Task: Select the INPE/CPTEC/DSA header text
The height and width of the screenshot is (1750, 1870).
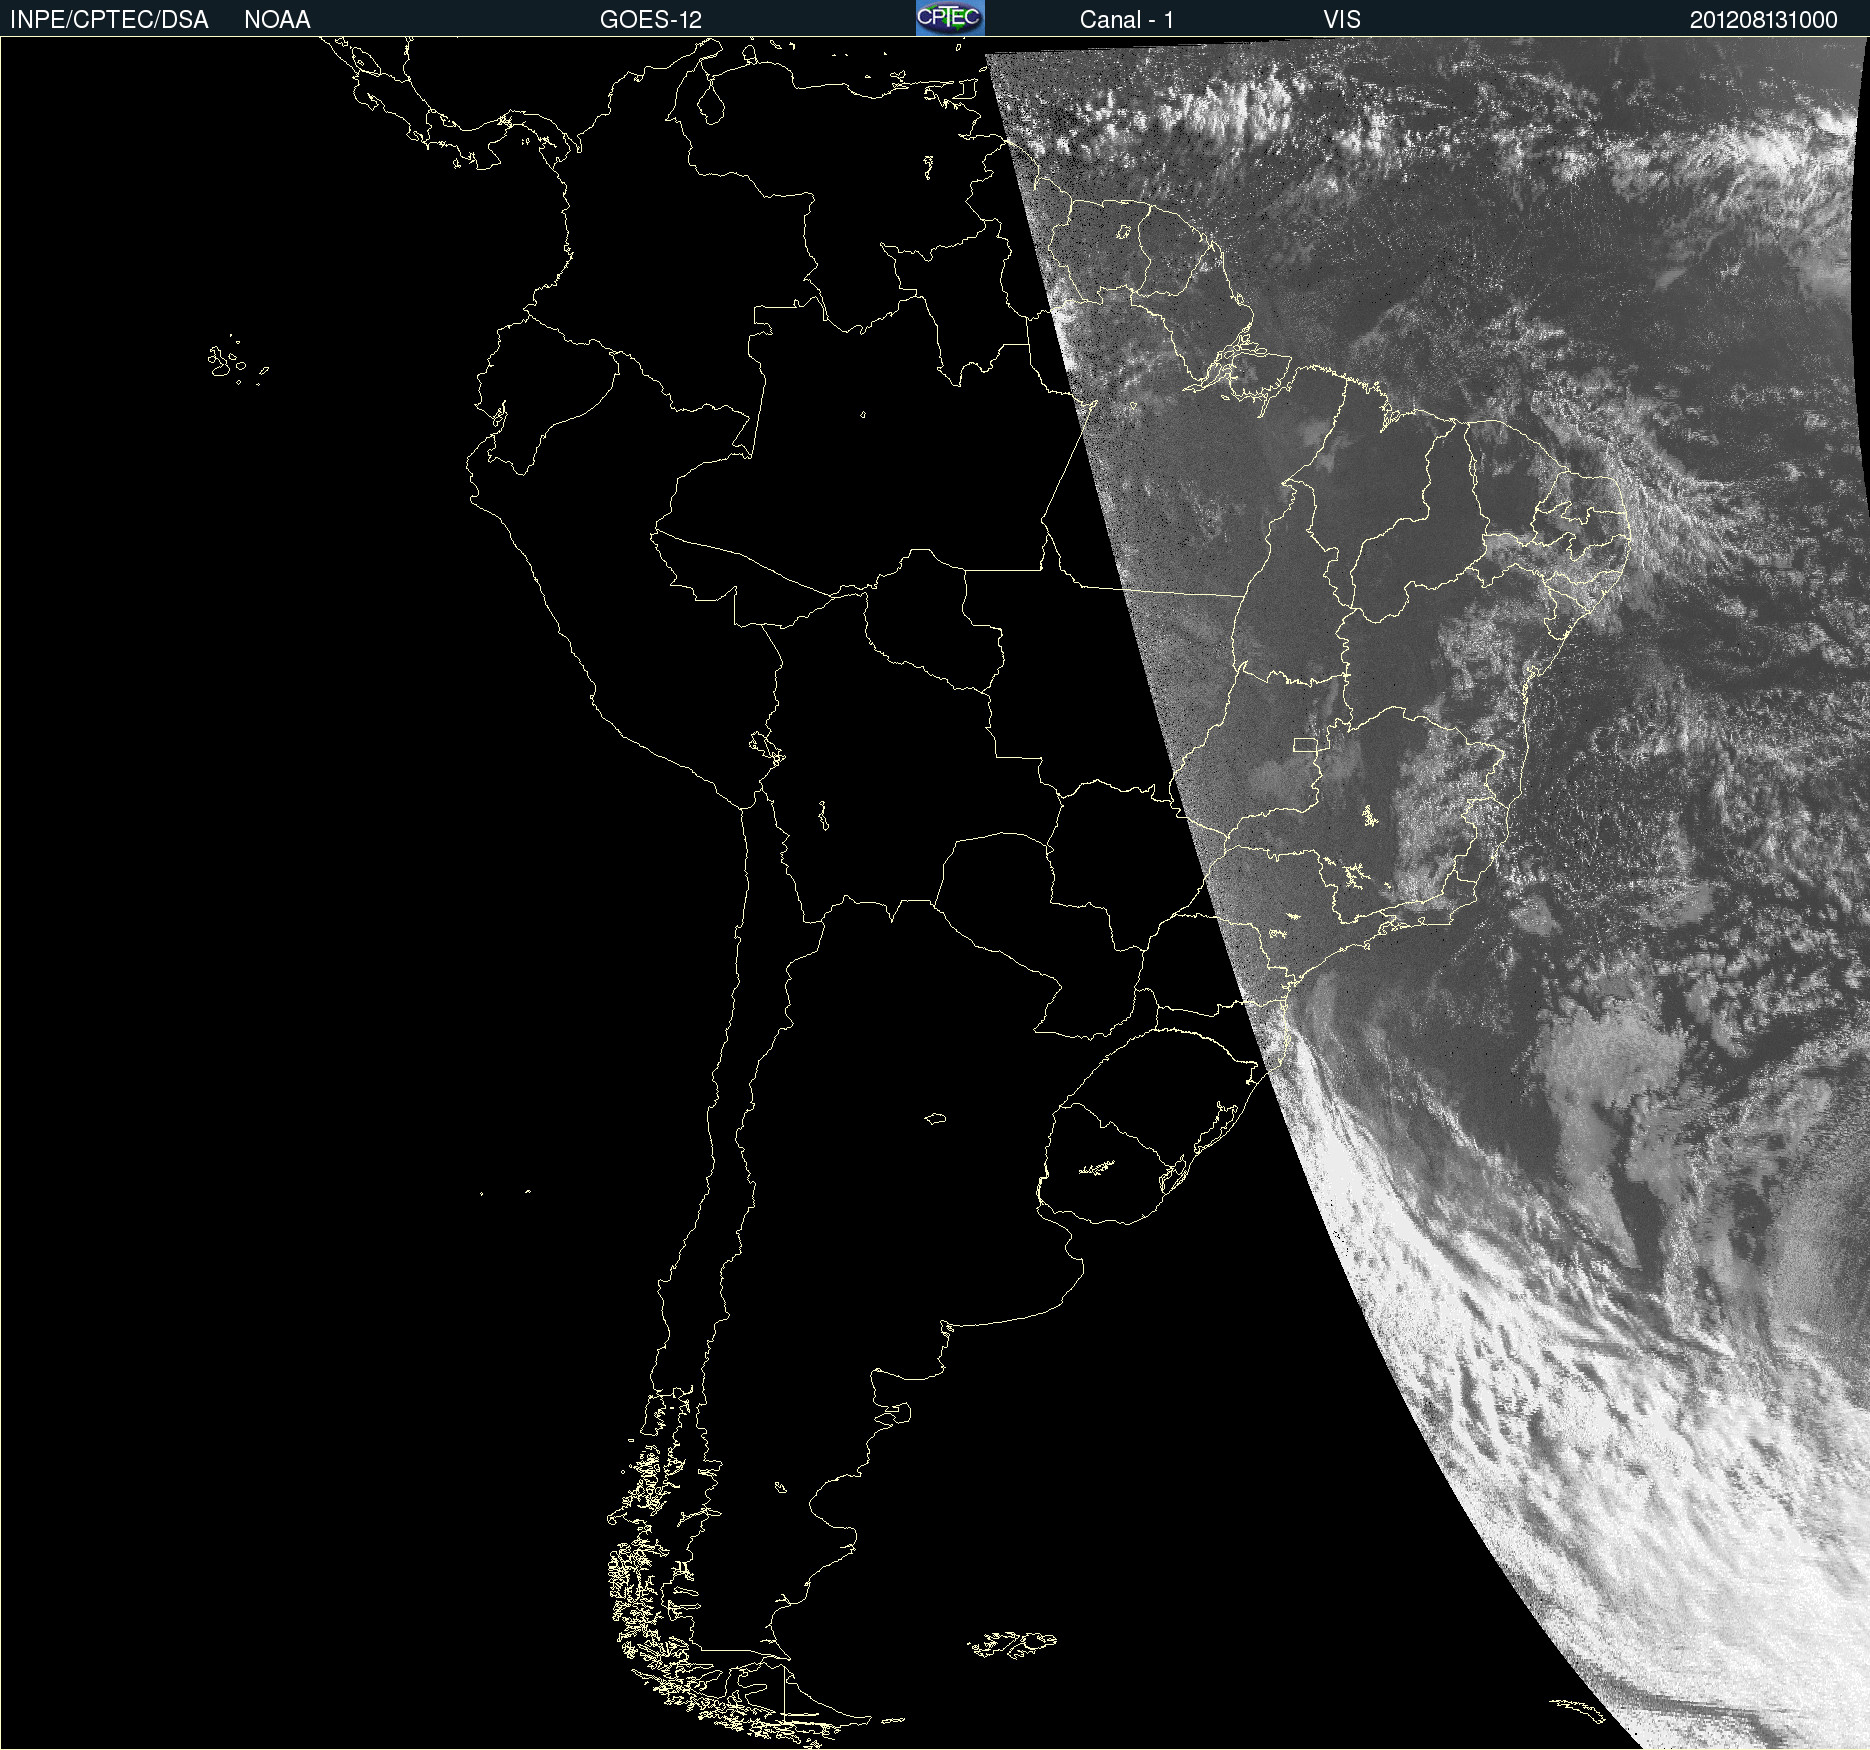Action: pos(109,20)
